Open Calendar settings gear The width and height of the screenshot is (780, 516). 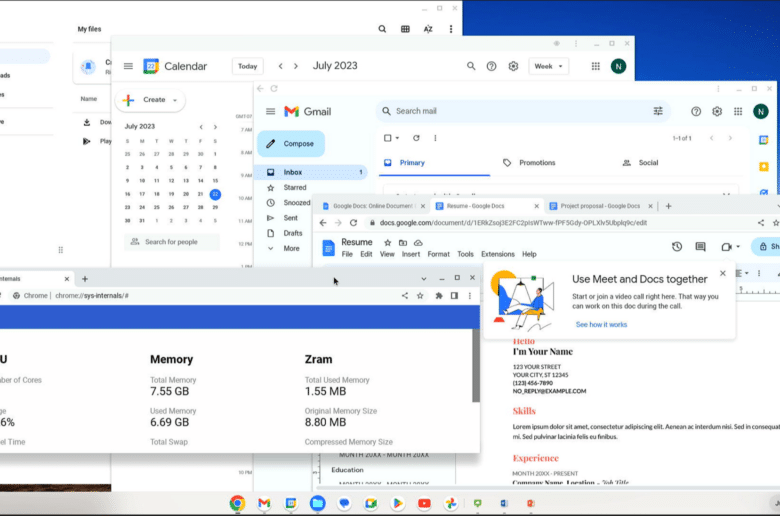point(513,66)
